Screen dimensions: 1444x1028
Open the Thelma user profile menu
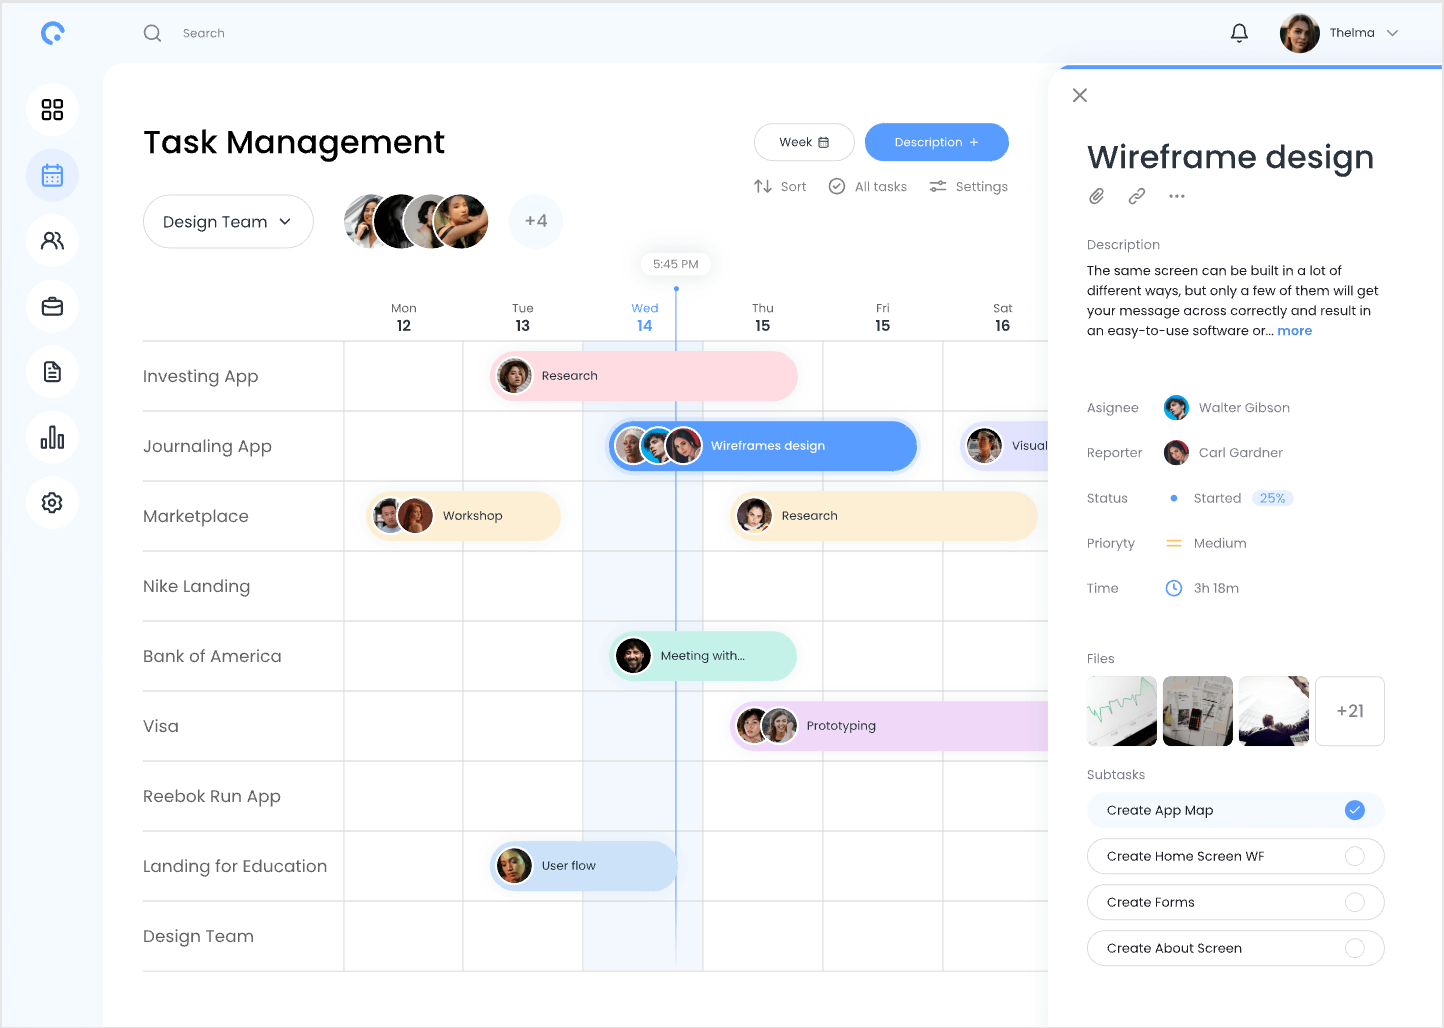coord(1340,33)
